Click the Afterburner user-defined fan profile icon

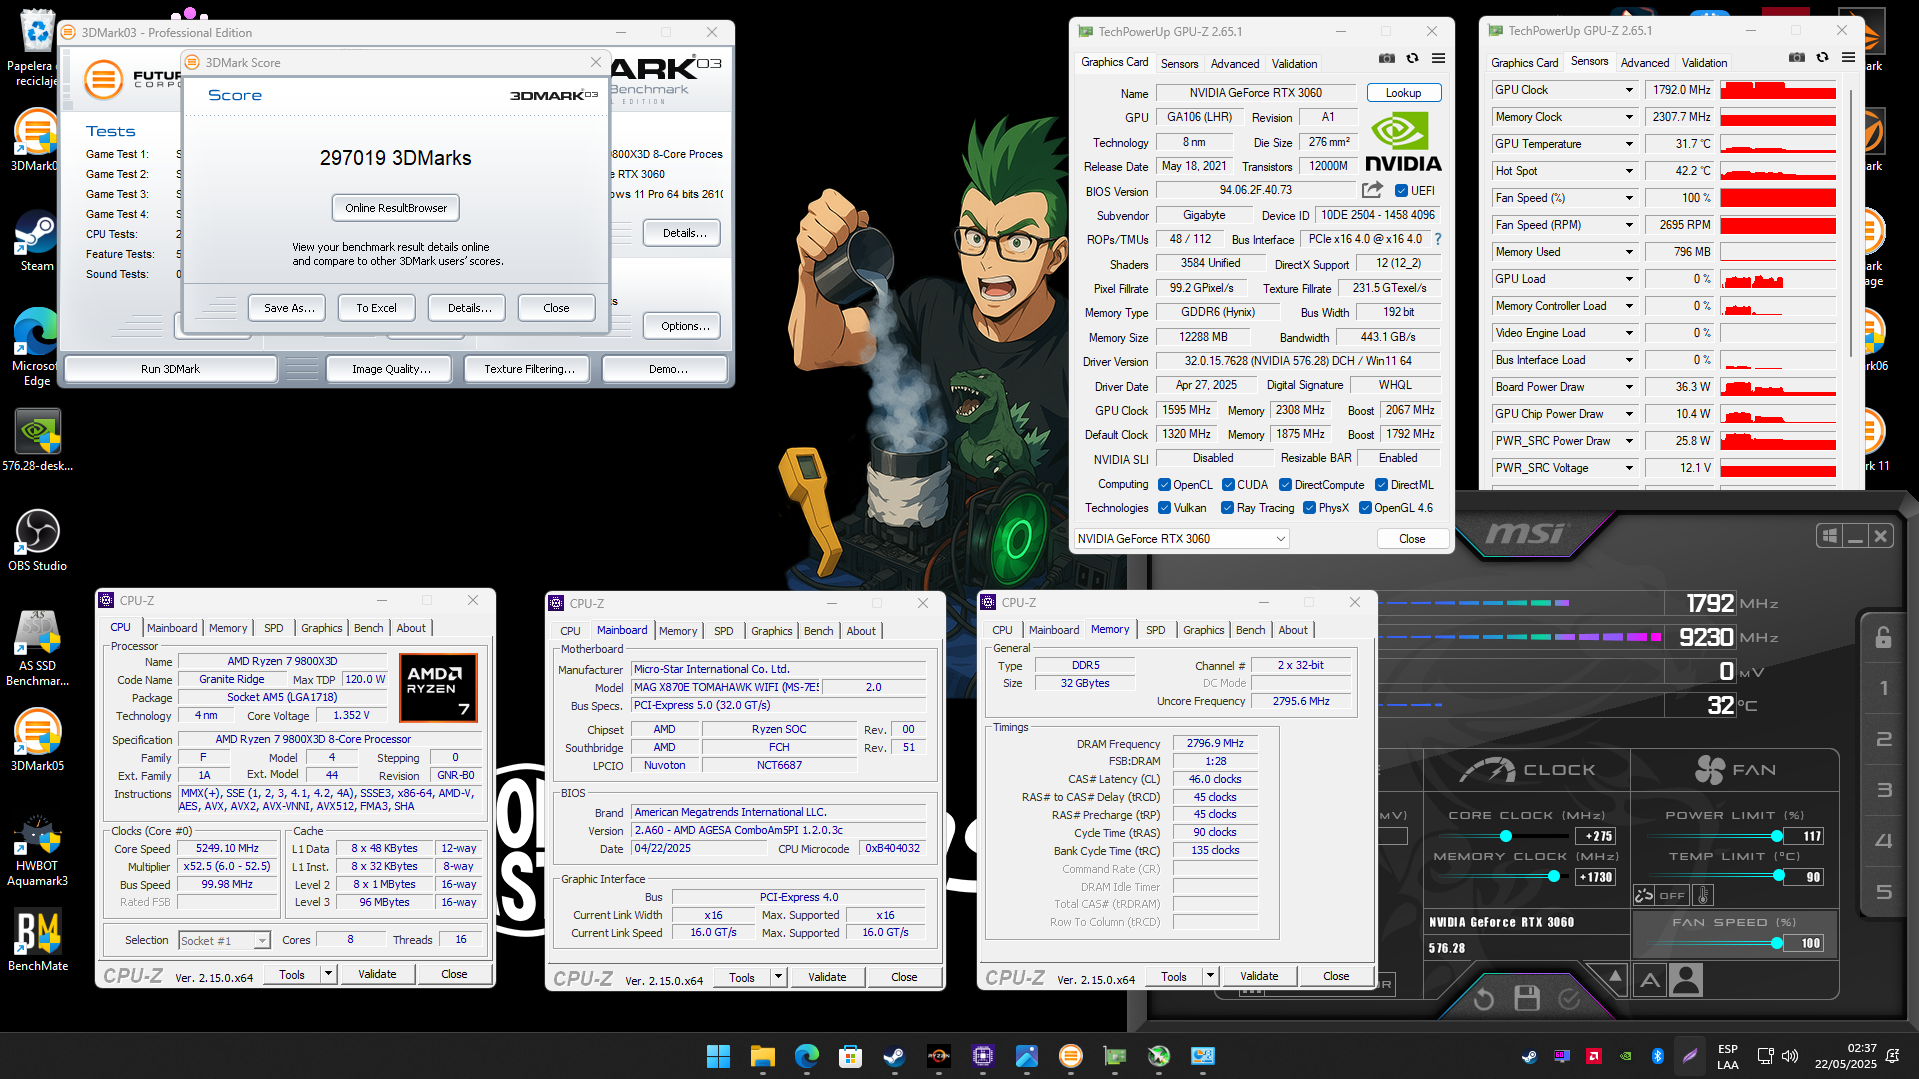point(1686,980)
